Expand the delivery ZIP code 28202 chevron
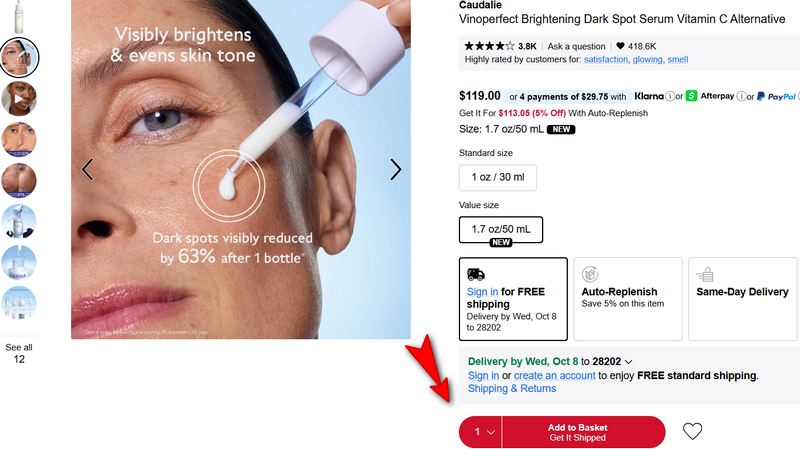800x449 pixels. tap(628, 362)
